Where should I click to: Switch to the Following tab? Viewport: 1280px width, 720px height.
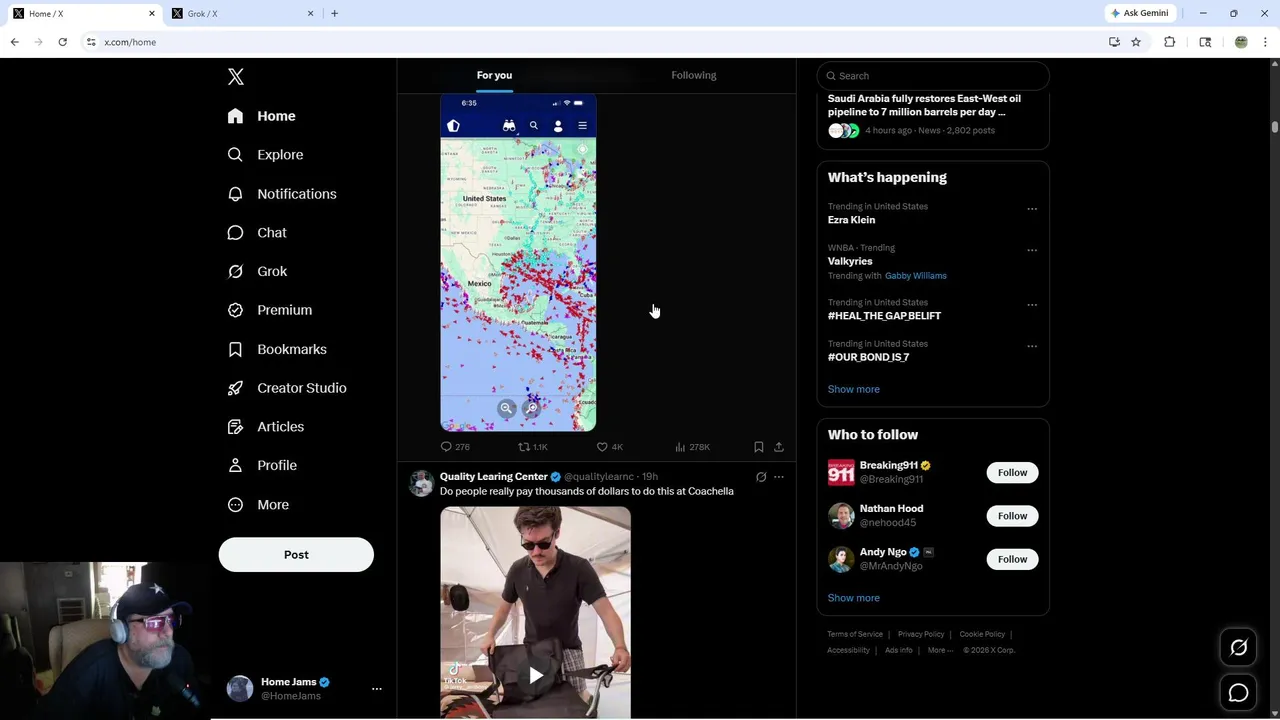(x=694, y=75)
